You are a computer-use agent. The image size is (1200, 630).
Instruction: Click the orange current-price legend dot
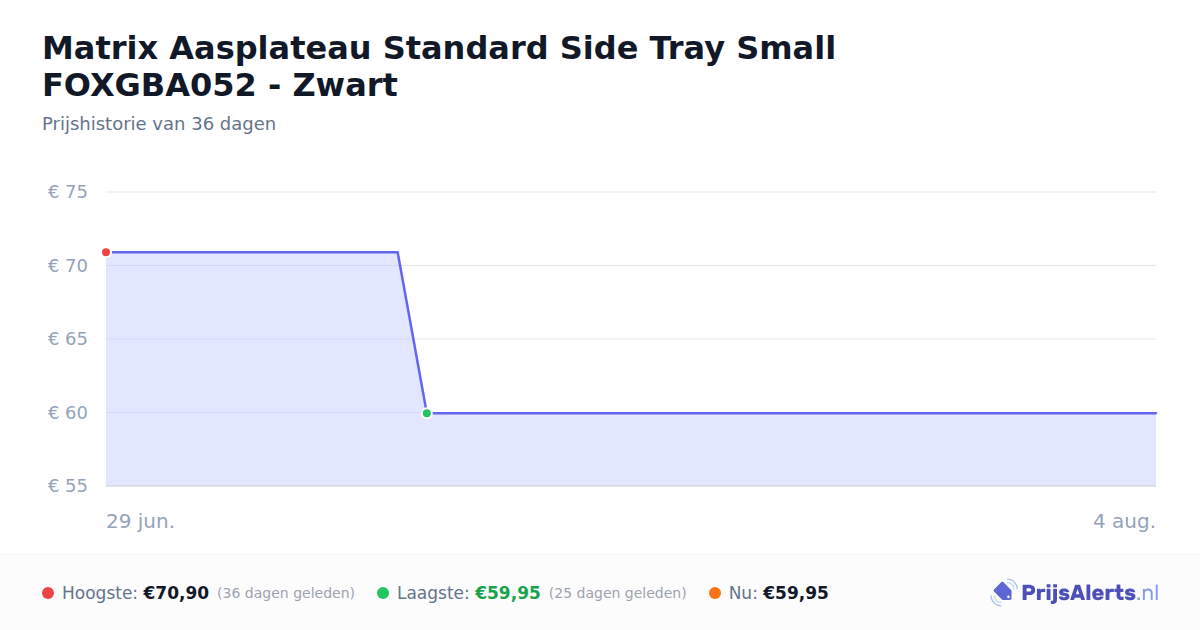[x=715, y=593]
